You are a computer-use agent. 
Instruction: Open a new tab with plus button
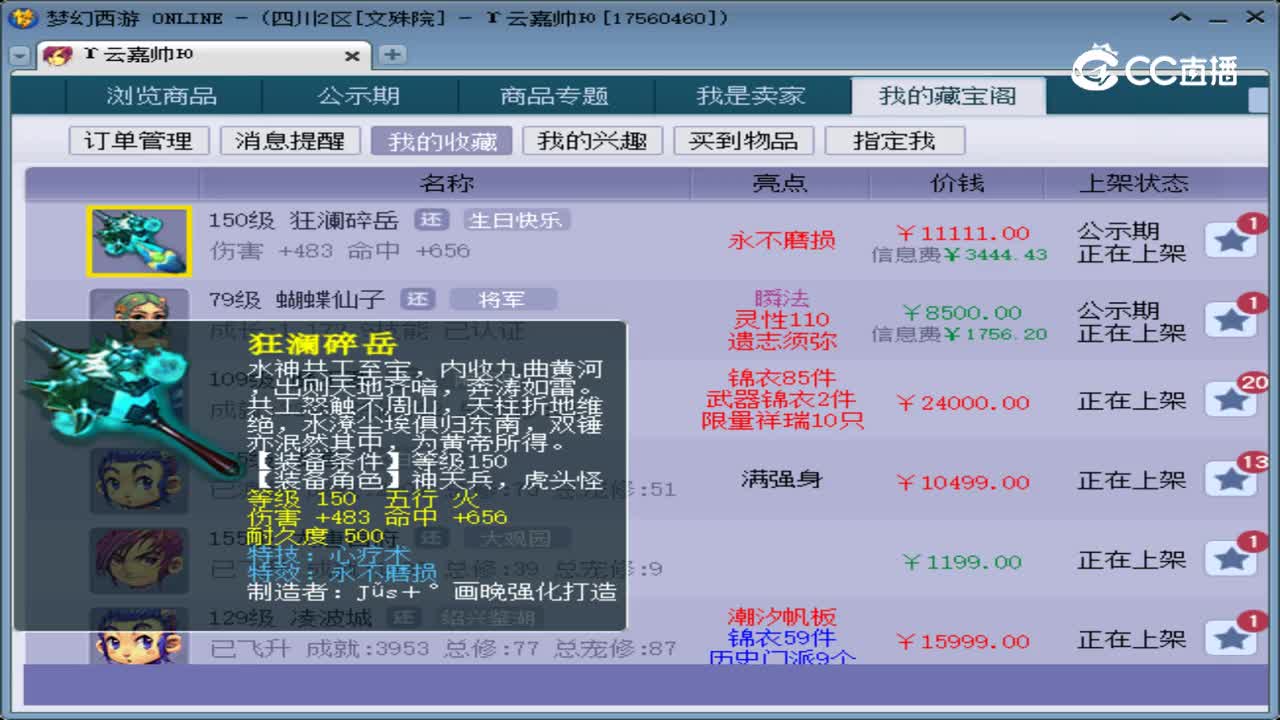393,55
